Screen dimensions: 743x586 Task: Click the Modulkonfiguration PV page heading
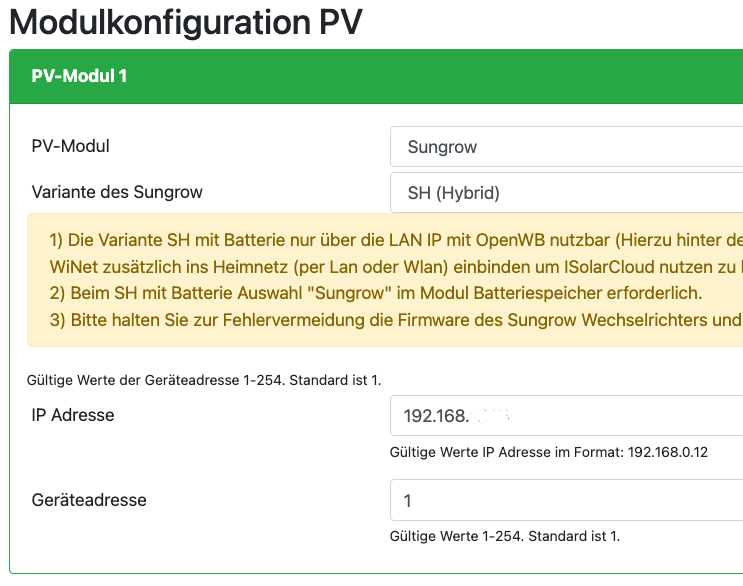tap(185, 22)
